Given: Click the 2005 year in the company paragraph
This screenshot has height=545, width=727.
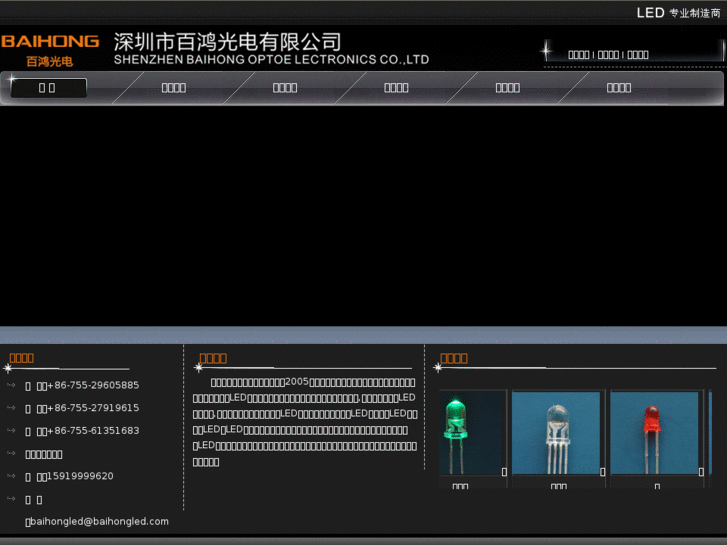Looking at the screenshot, I should (x=297, y=382).
